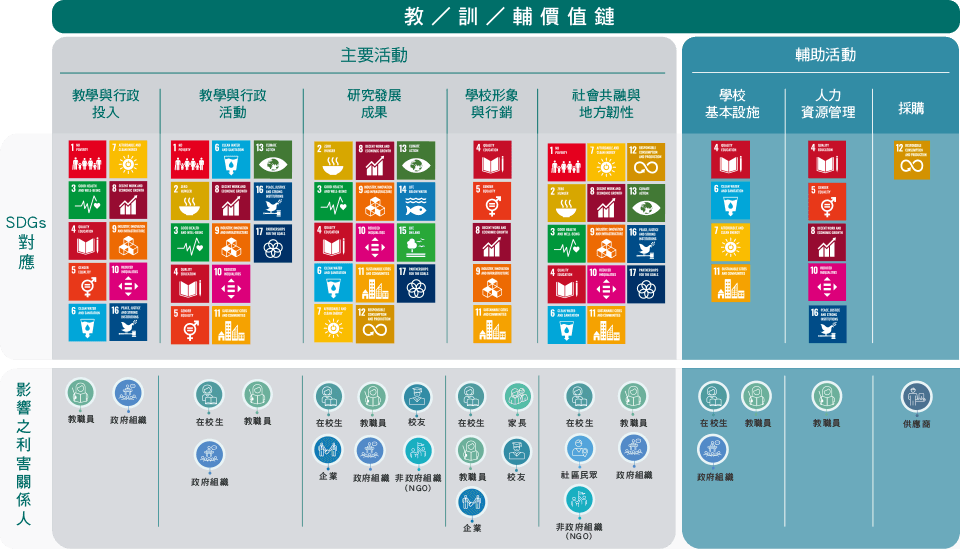Select SDG 7 icon under 學校基本設施

pyautogui.click(x=730, y=242)
